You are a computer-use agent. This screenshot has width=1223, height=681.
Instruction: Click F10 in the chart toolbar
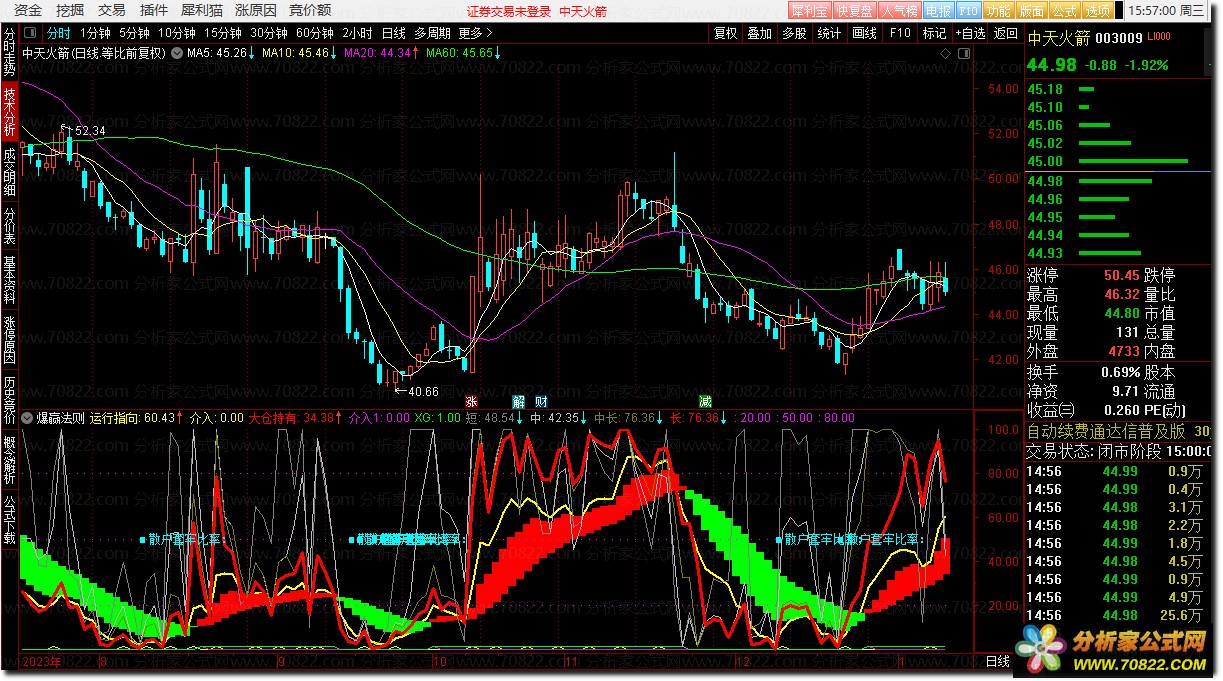coord(900,33)
